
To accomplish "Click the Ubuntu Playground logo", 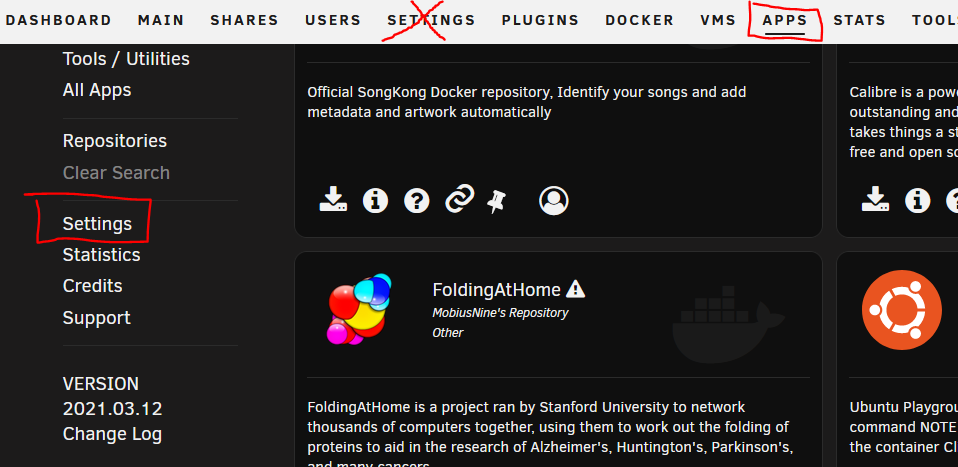I will coord(902,310).
